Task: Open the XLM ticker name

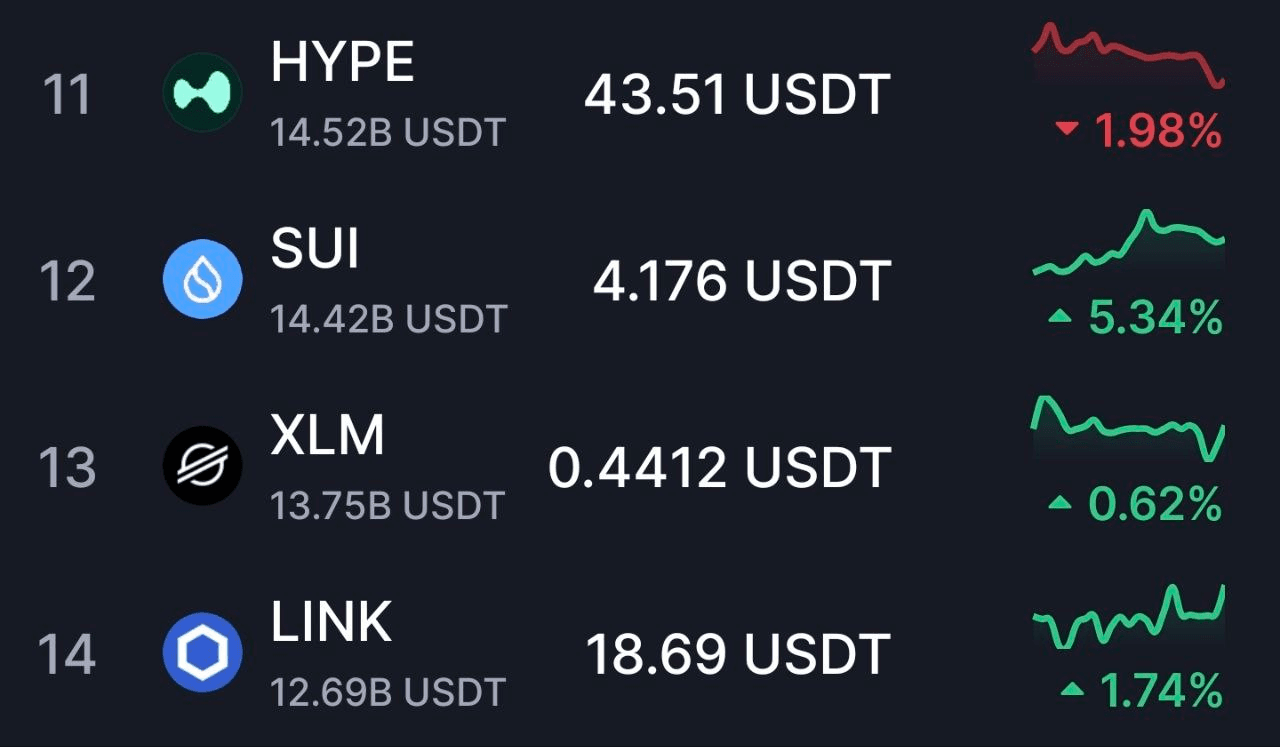Action: click(x=327, y=437)
